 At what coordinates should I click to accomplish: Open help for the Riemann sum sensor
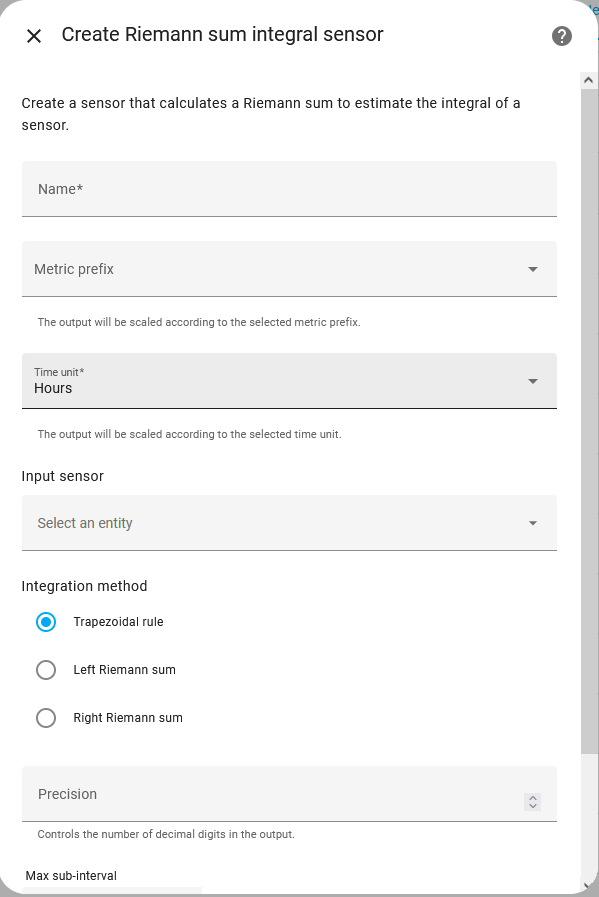tap(561, 36)
